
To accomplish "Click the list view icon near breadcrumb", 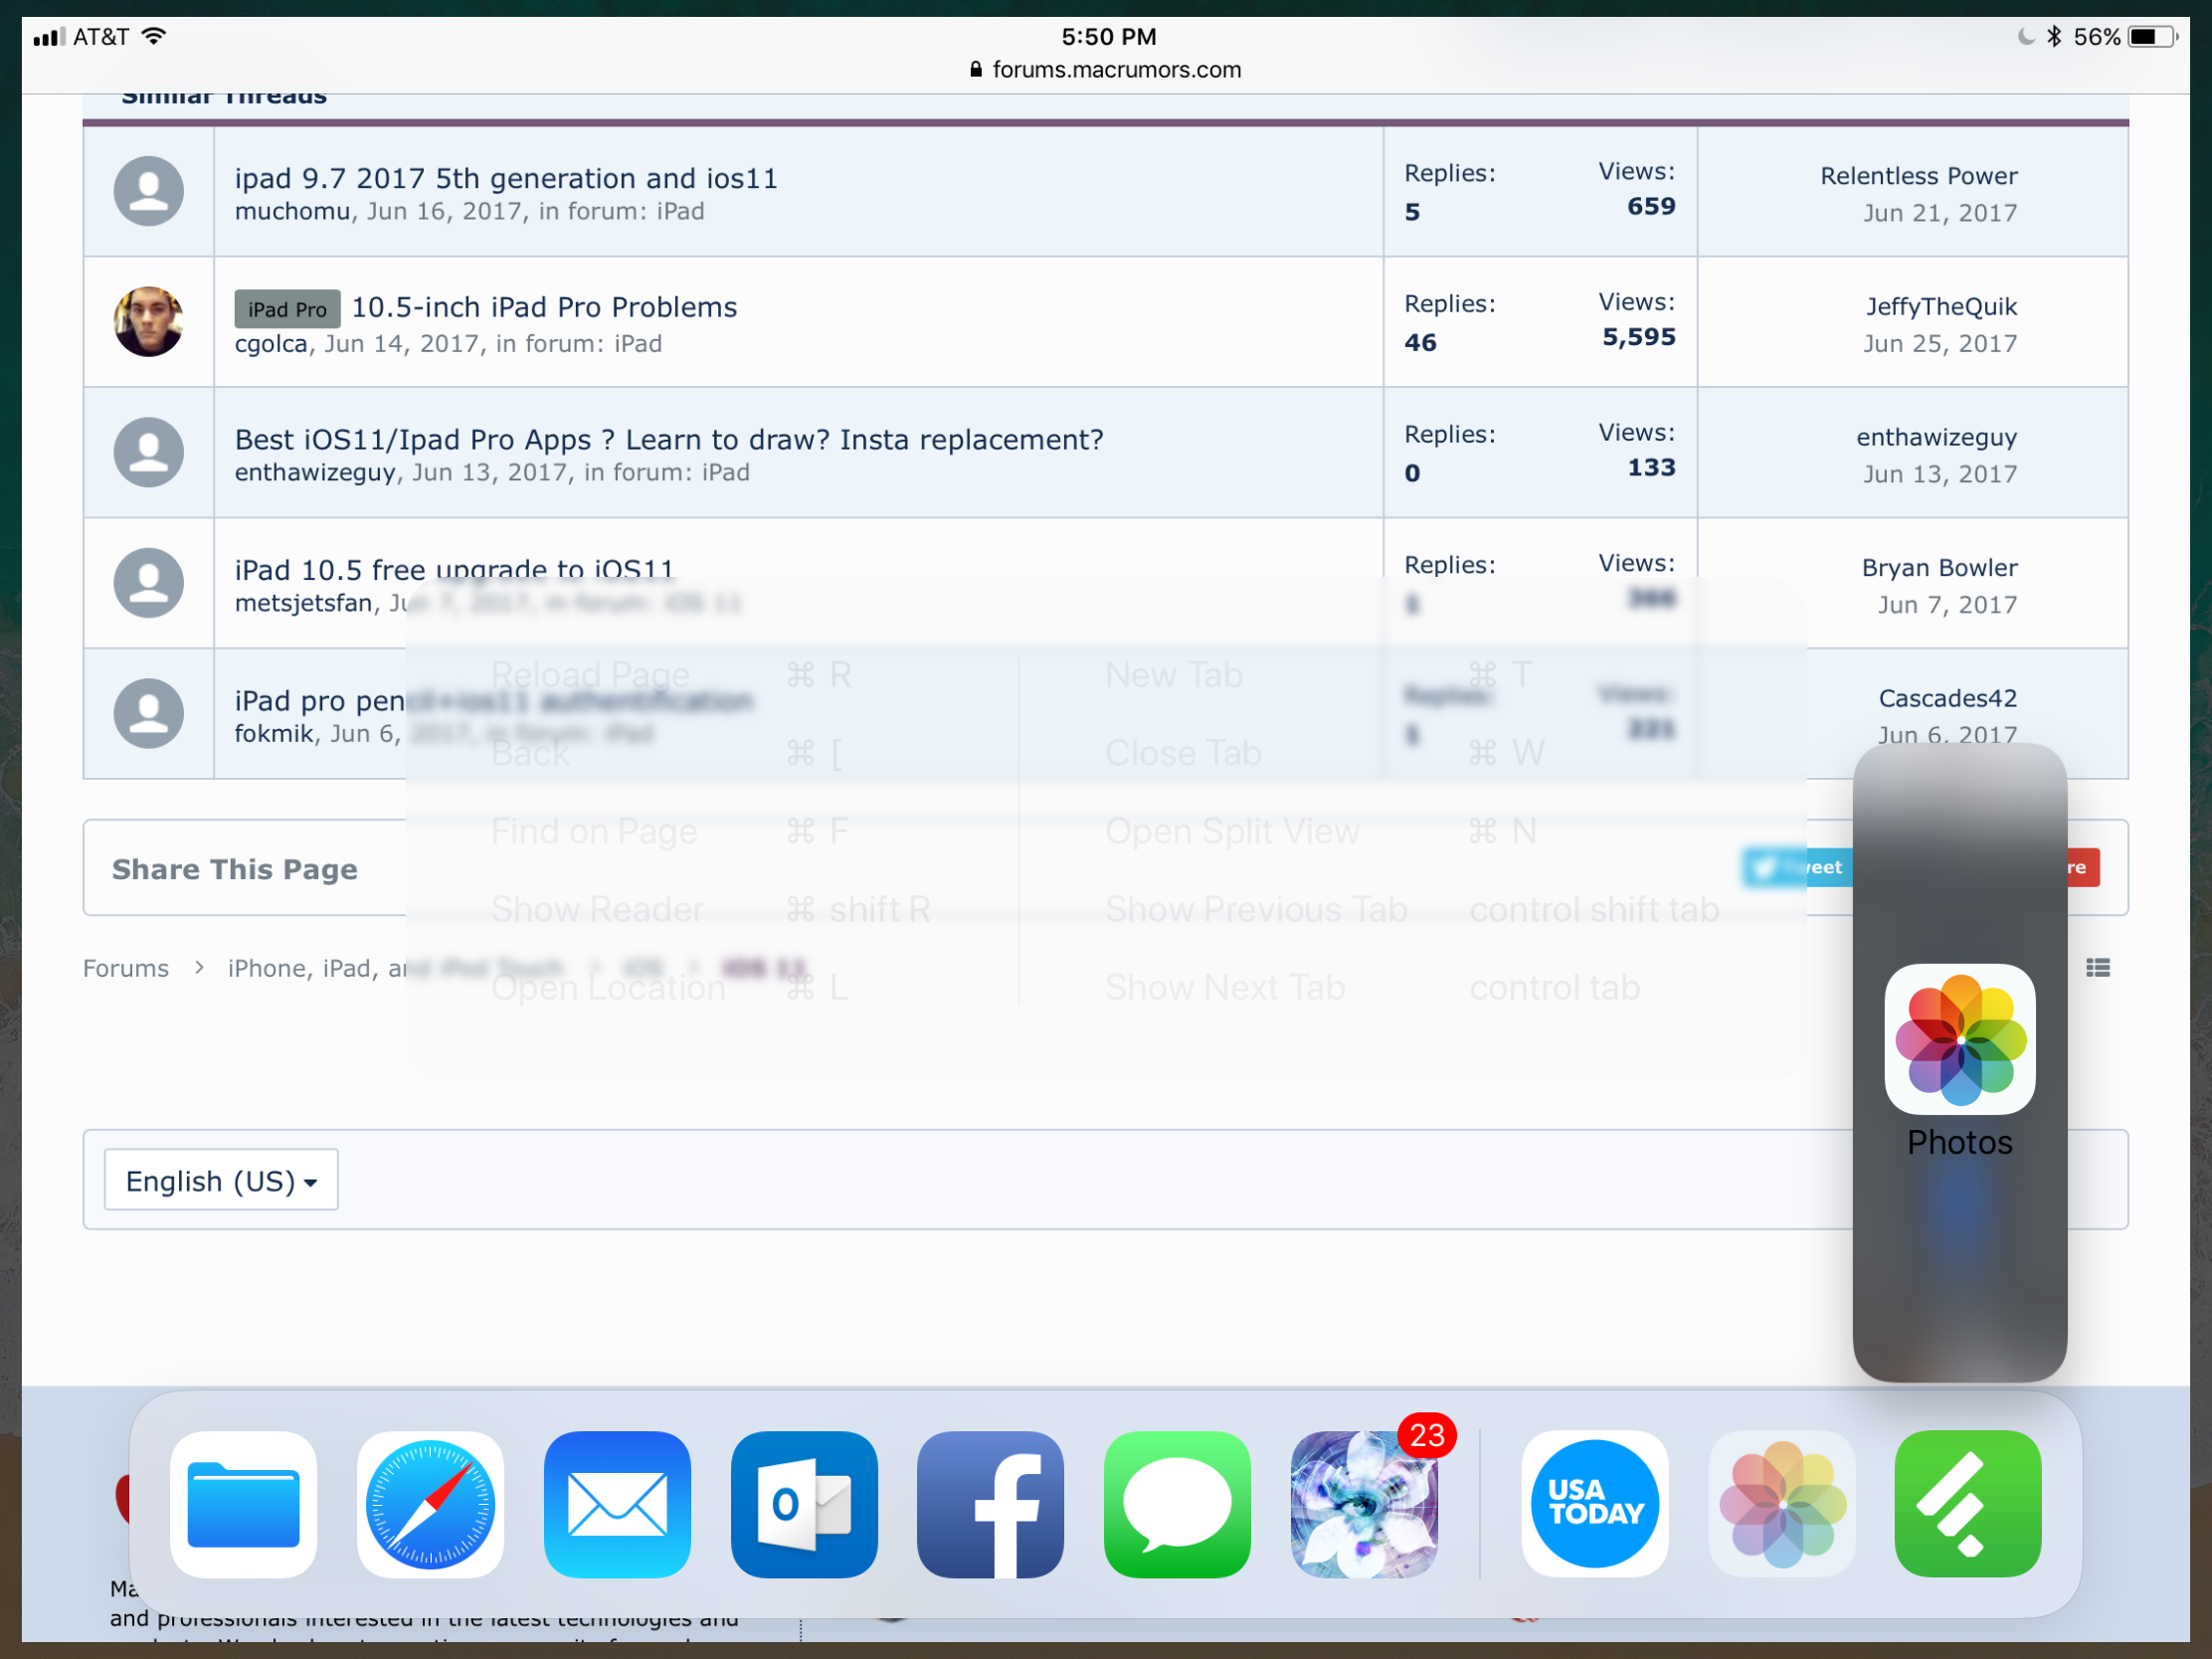I will click(x=2098, y=967).
